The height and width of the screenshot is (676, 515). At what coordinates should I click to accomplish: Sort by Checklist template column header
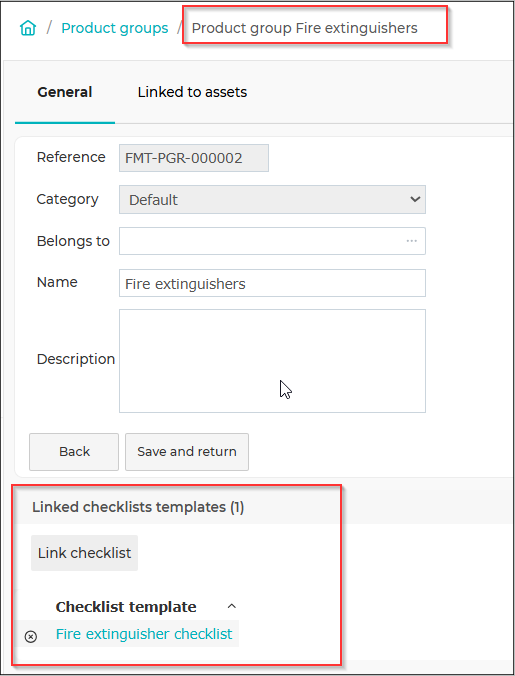126,607
